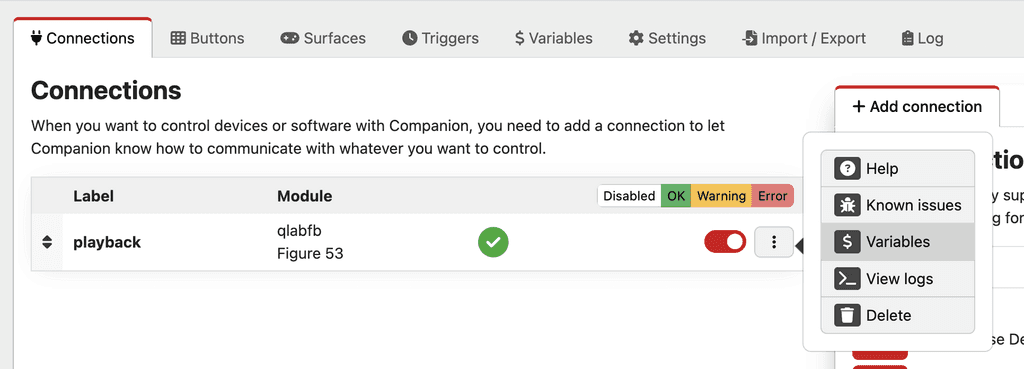Click the green OK status checkmark icon

pyautogui.click(x=493, y=242)
